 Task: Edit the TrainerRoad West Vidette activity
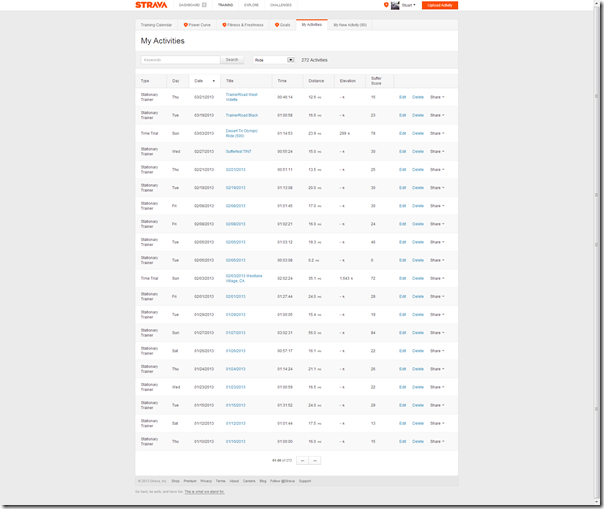click(x=403, y=97)
